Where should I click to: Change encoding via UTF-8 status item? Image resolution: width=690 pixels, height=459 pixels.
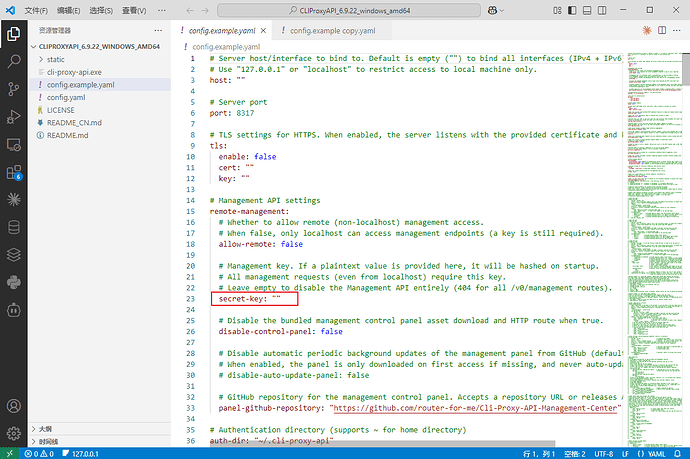(x=604, y=454)
